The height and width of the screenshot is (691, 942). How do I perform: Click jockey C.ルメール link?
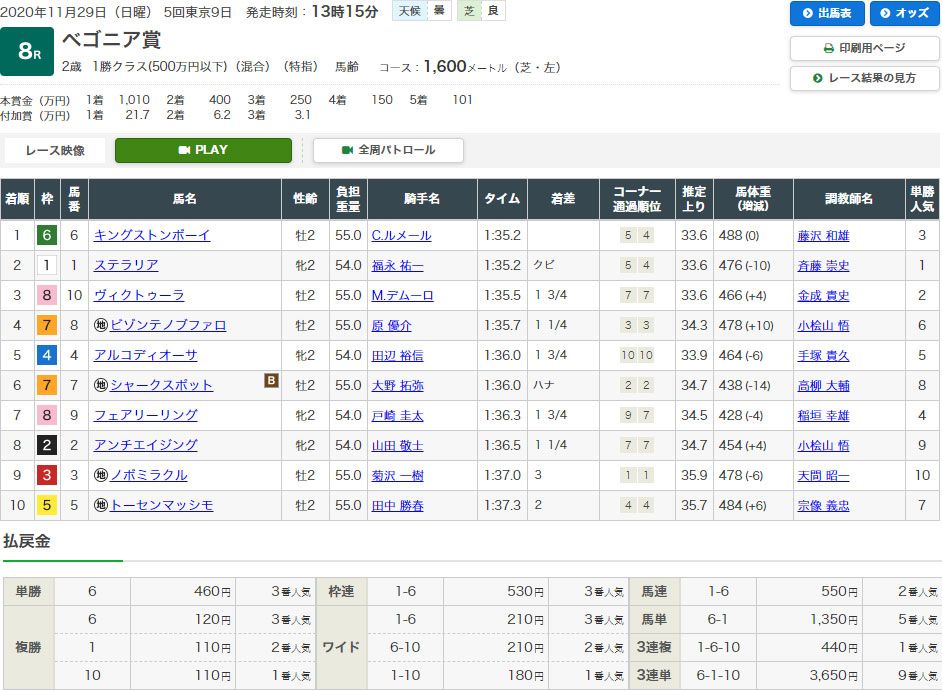coord(401,235)
